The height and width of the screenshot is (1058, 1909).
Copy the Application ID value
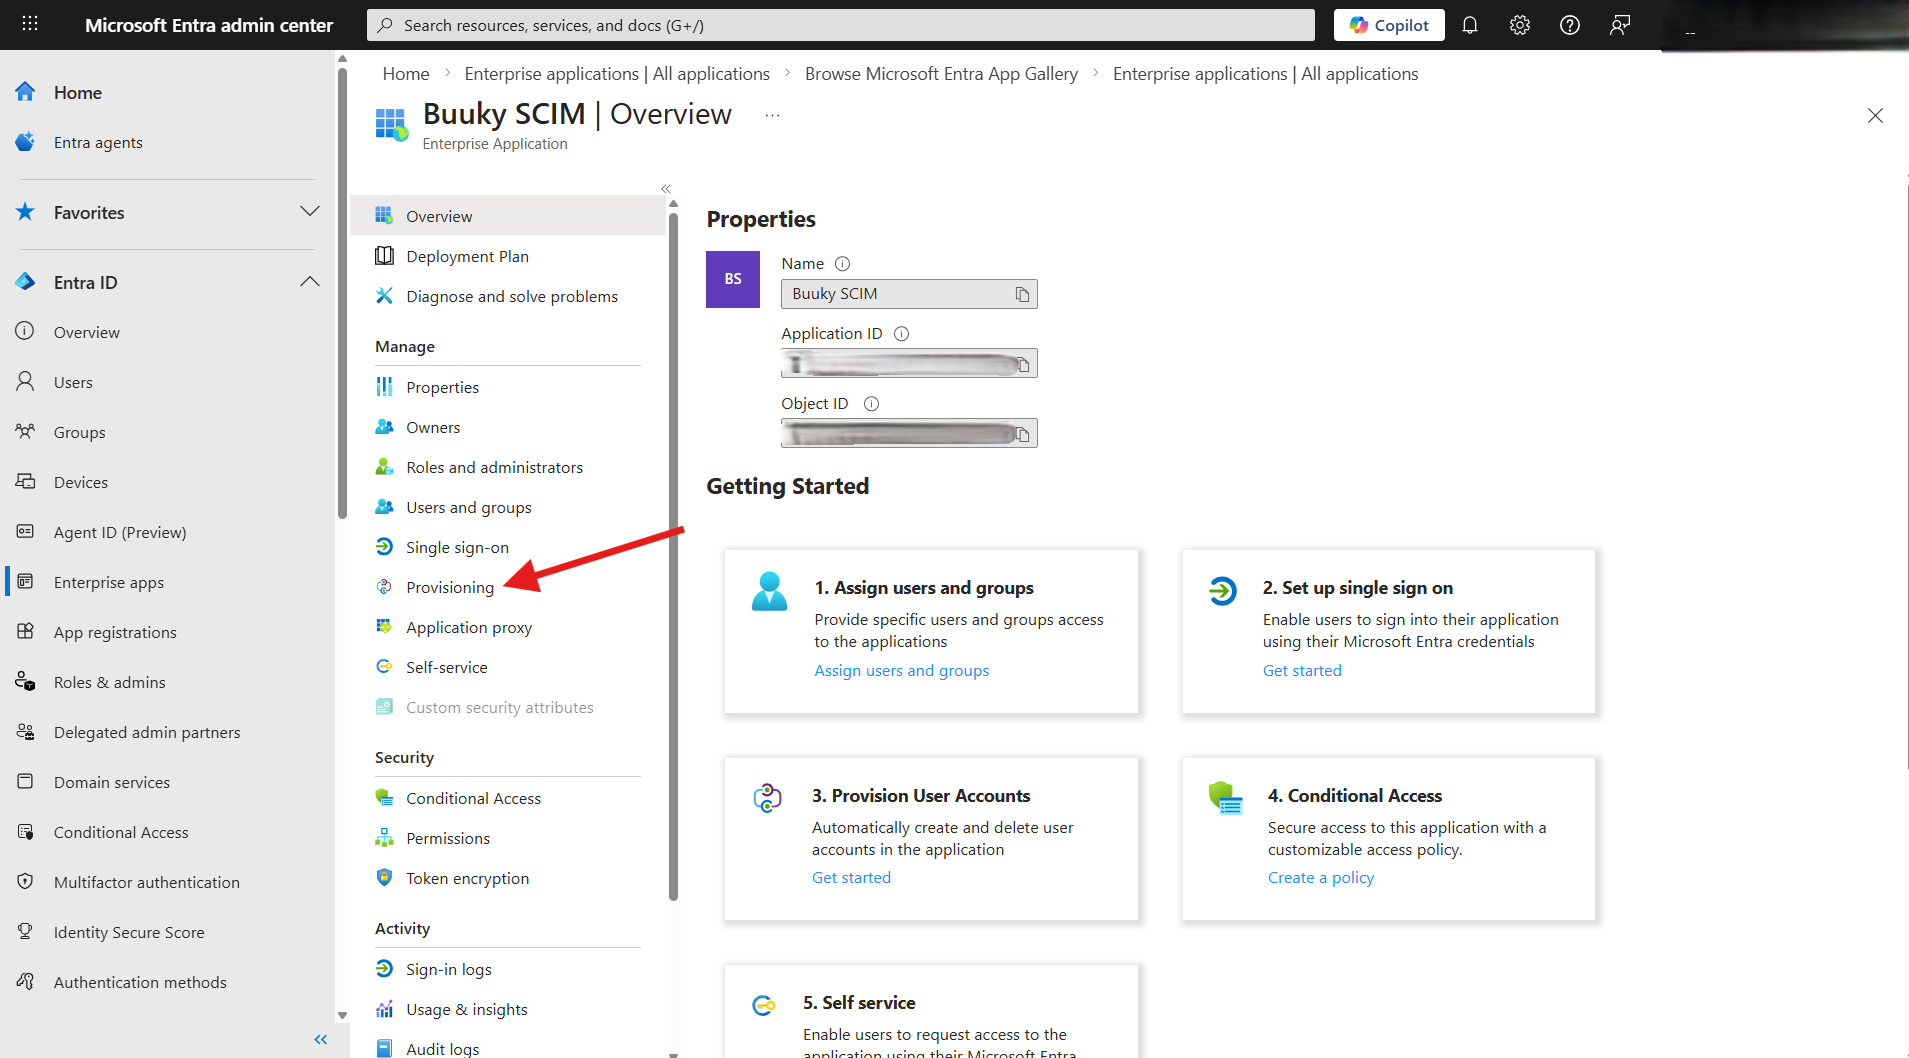click(1023, 363)
